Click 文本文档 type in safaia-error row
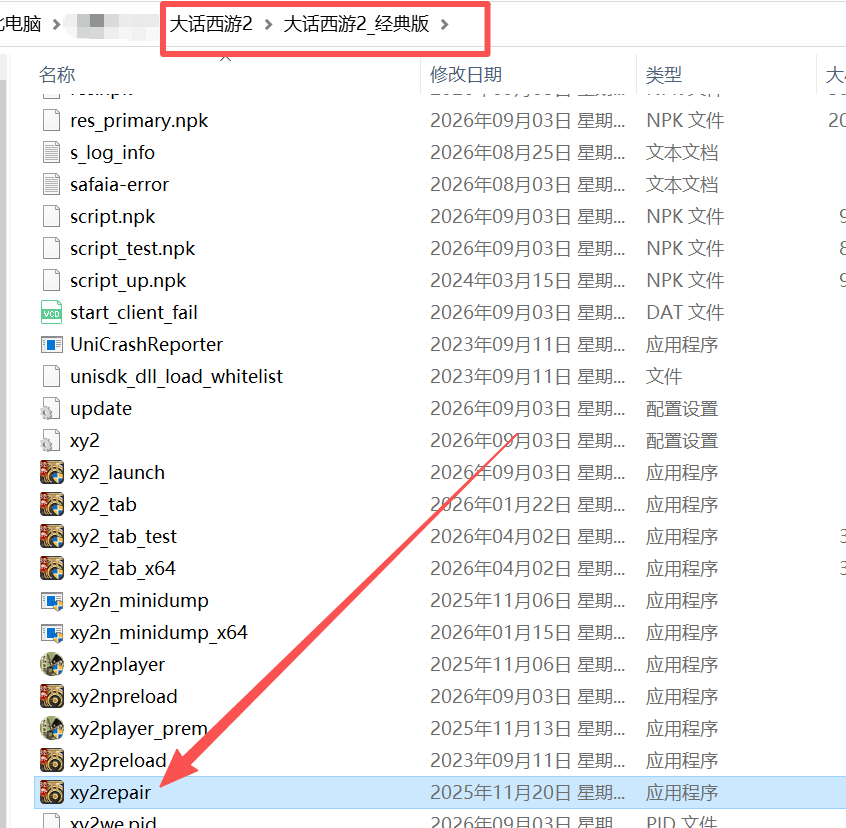This screenshot has height=828, width=846. tap(682, 184)
